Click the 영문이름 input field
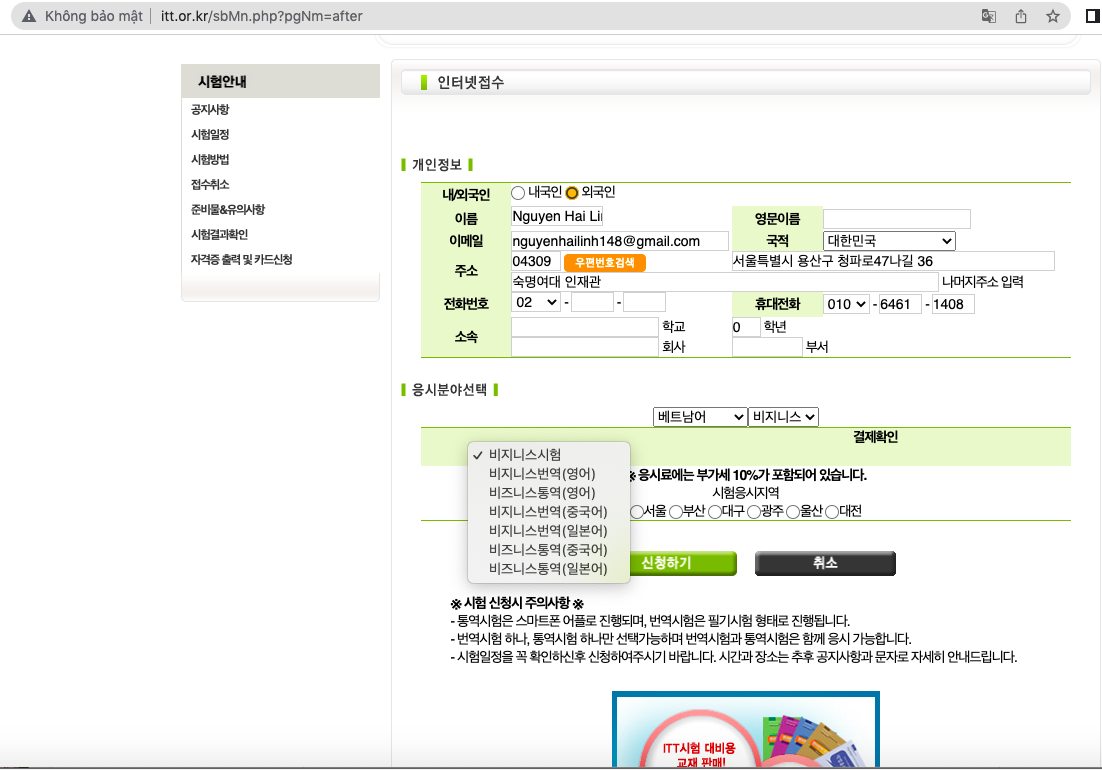 click(x=897, y=219)
